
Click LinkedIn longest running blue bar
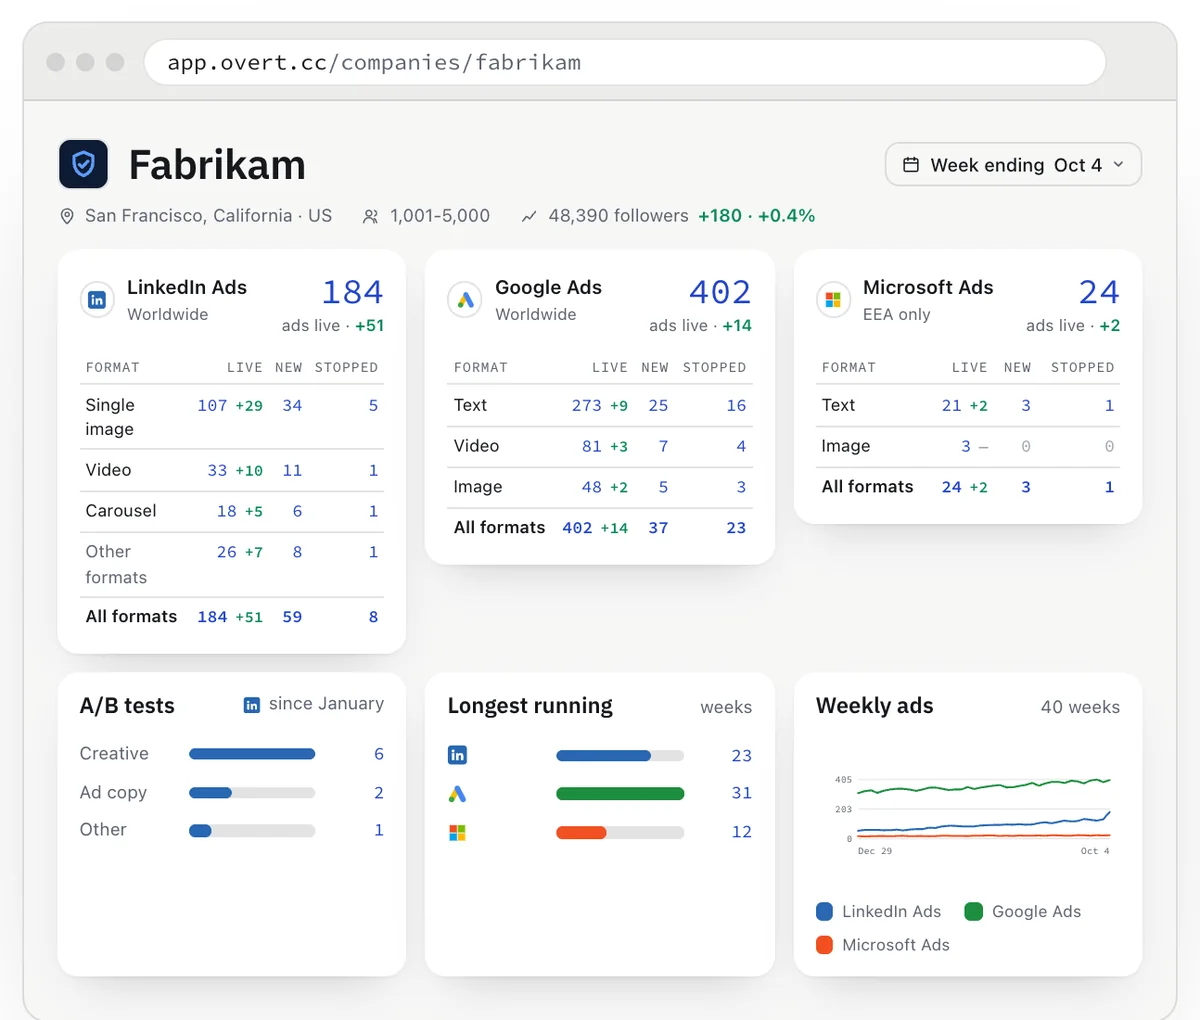[x=603, y=756]
